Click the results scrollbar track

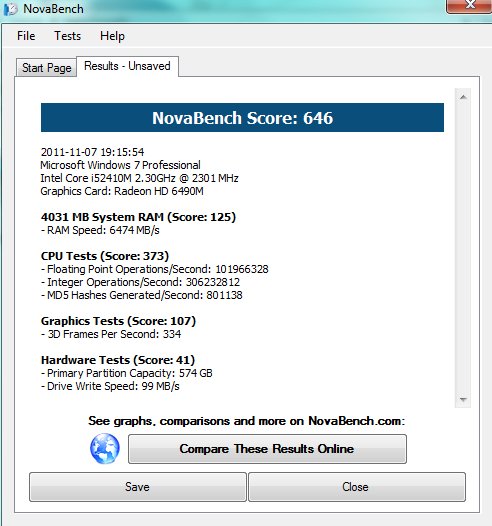point(463,248)
